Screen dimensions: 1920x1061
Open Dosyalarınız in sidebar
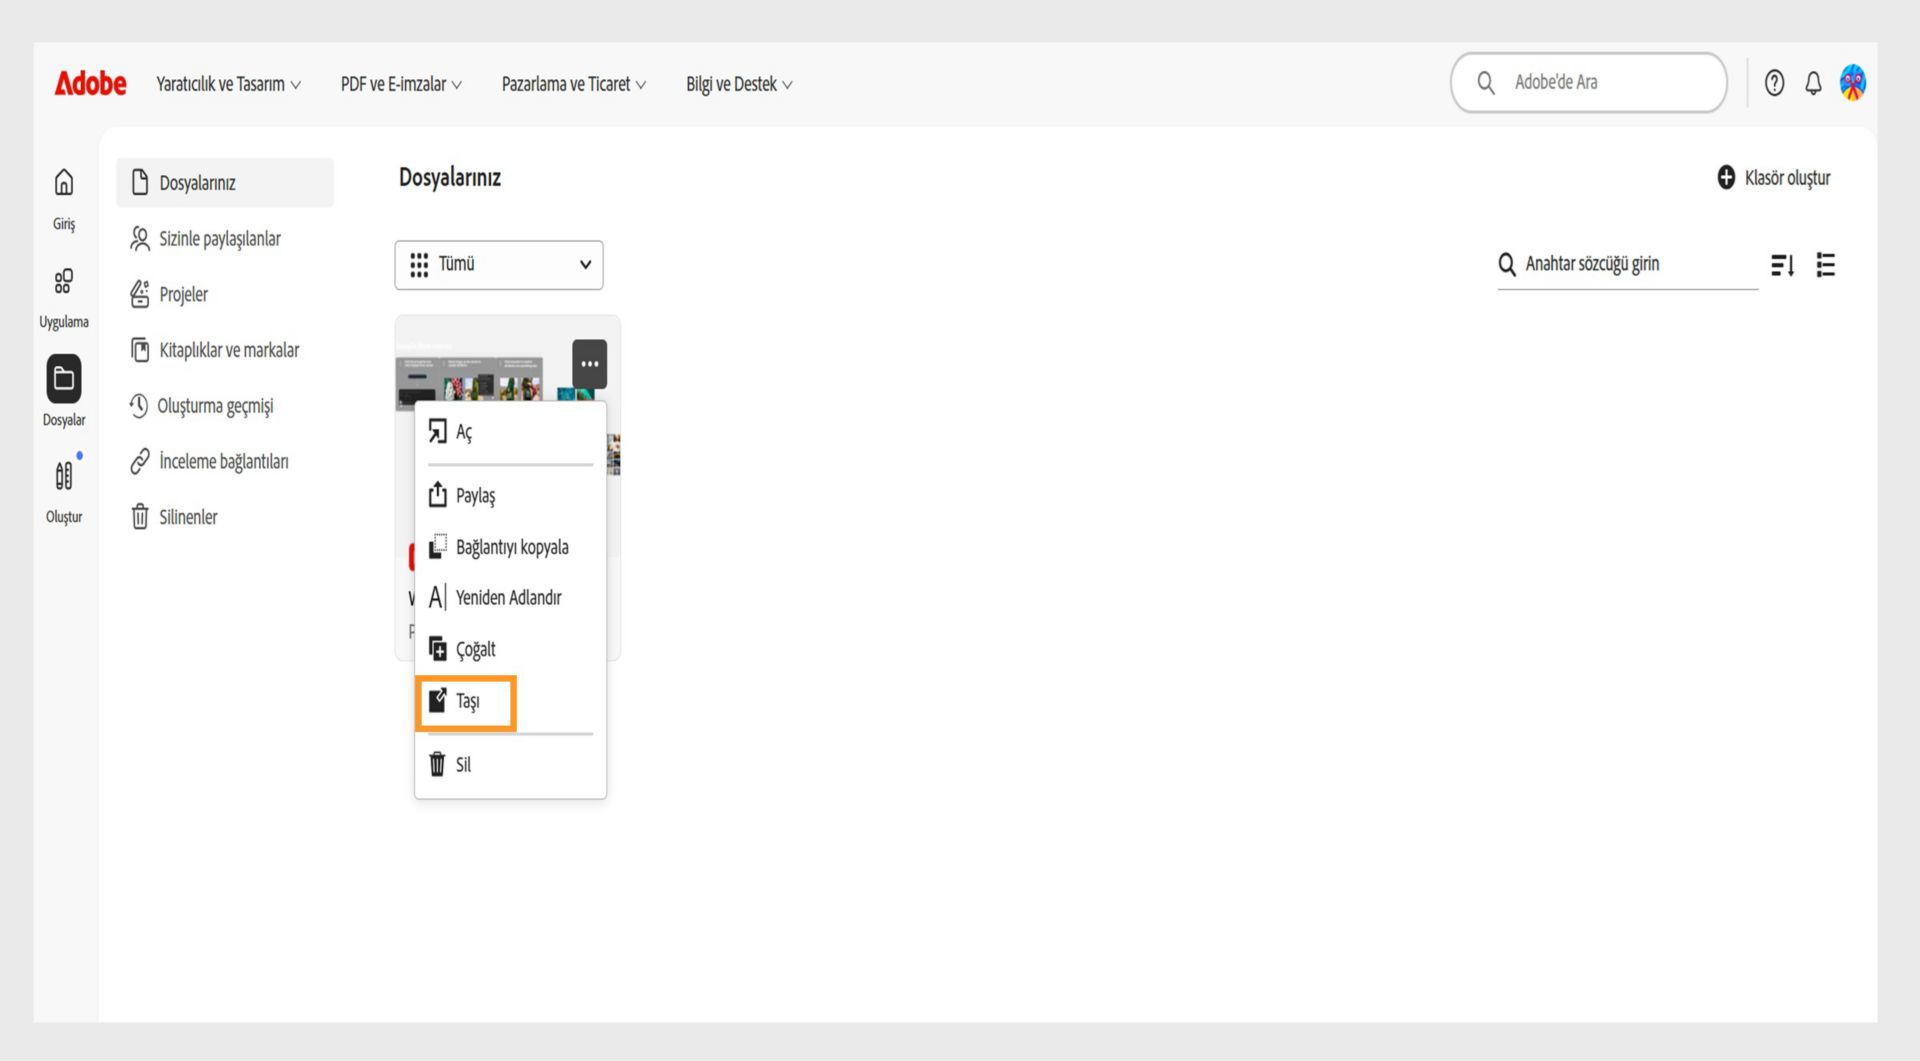225,183
